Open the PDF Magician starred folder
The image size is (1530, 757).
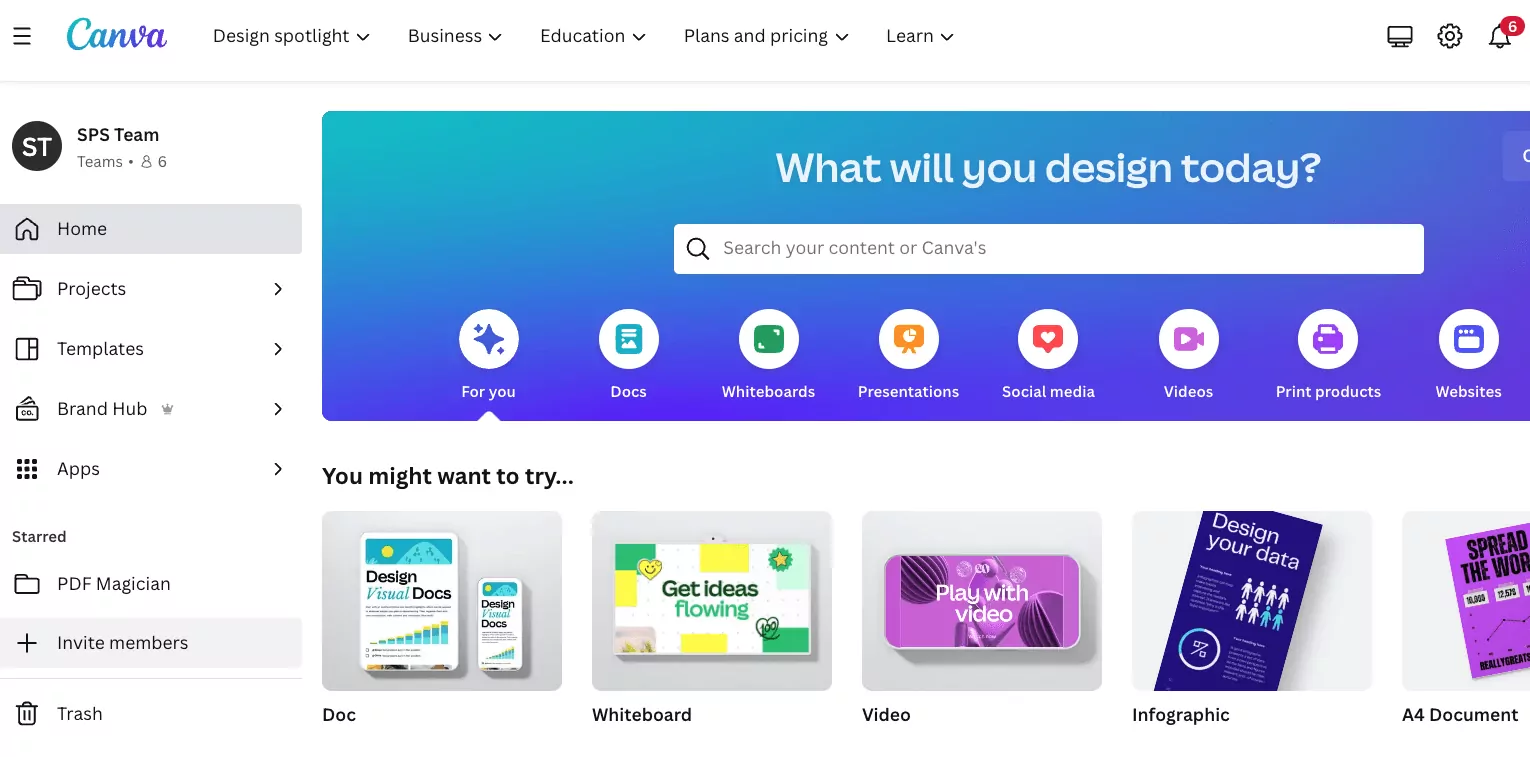(x=151, y=584)
